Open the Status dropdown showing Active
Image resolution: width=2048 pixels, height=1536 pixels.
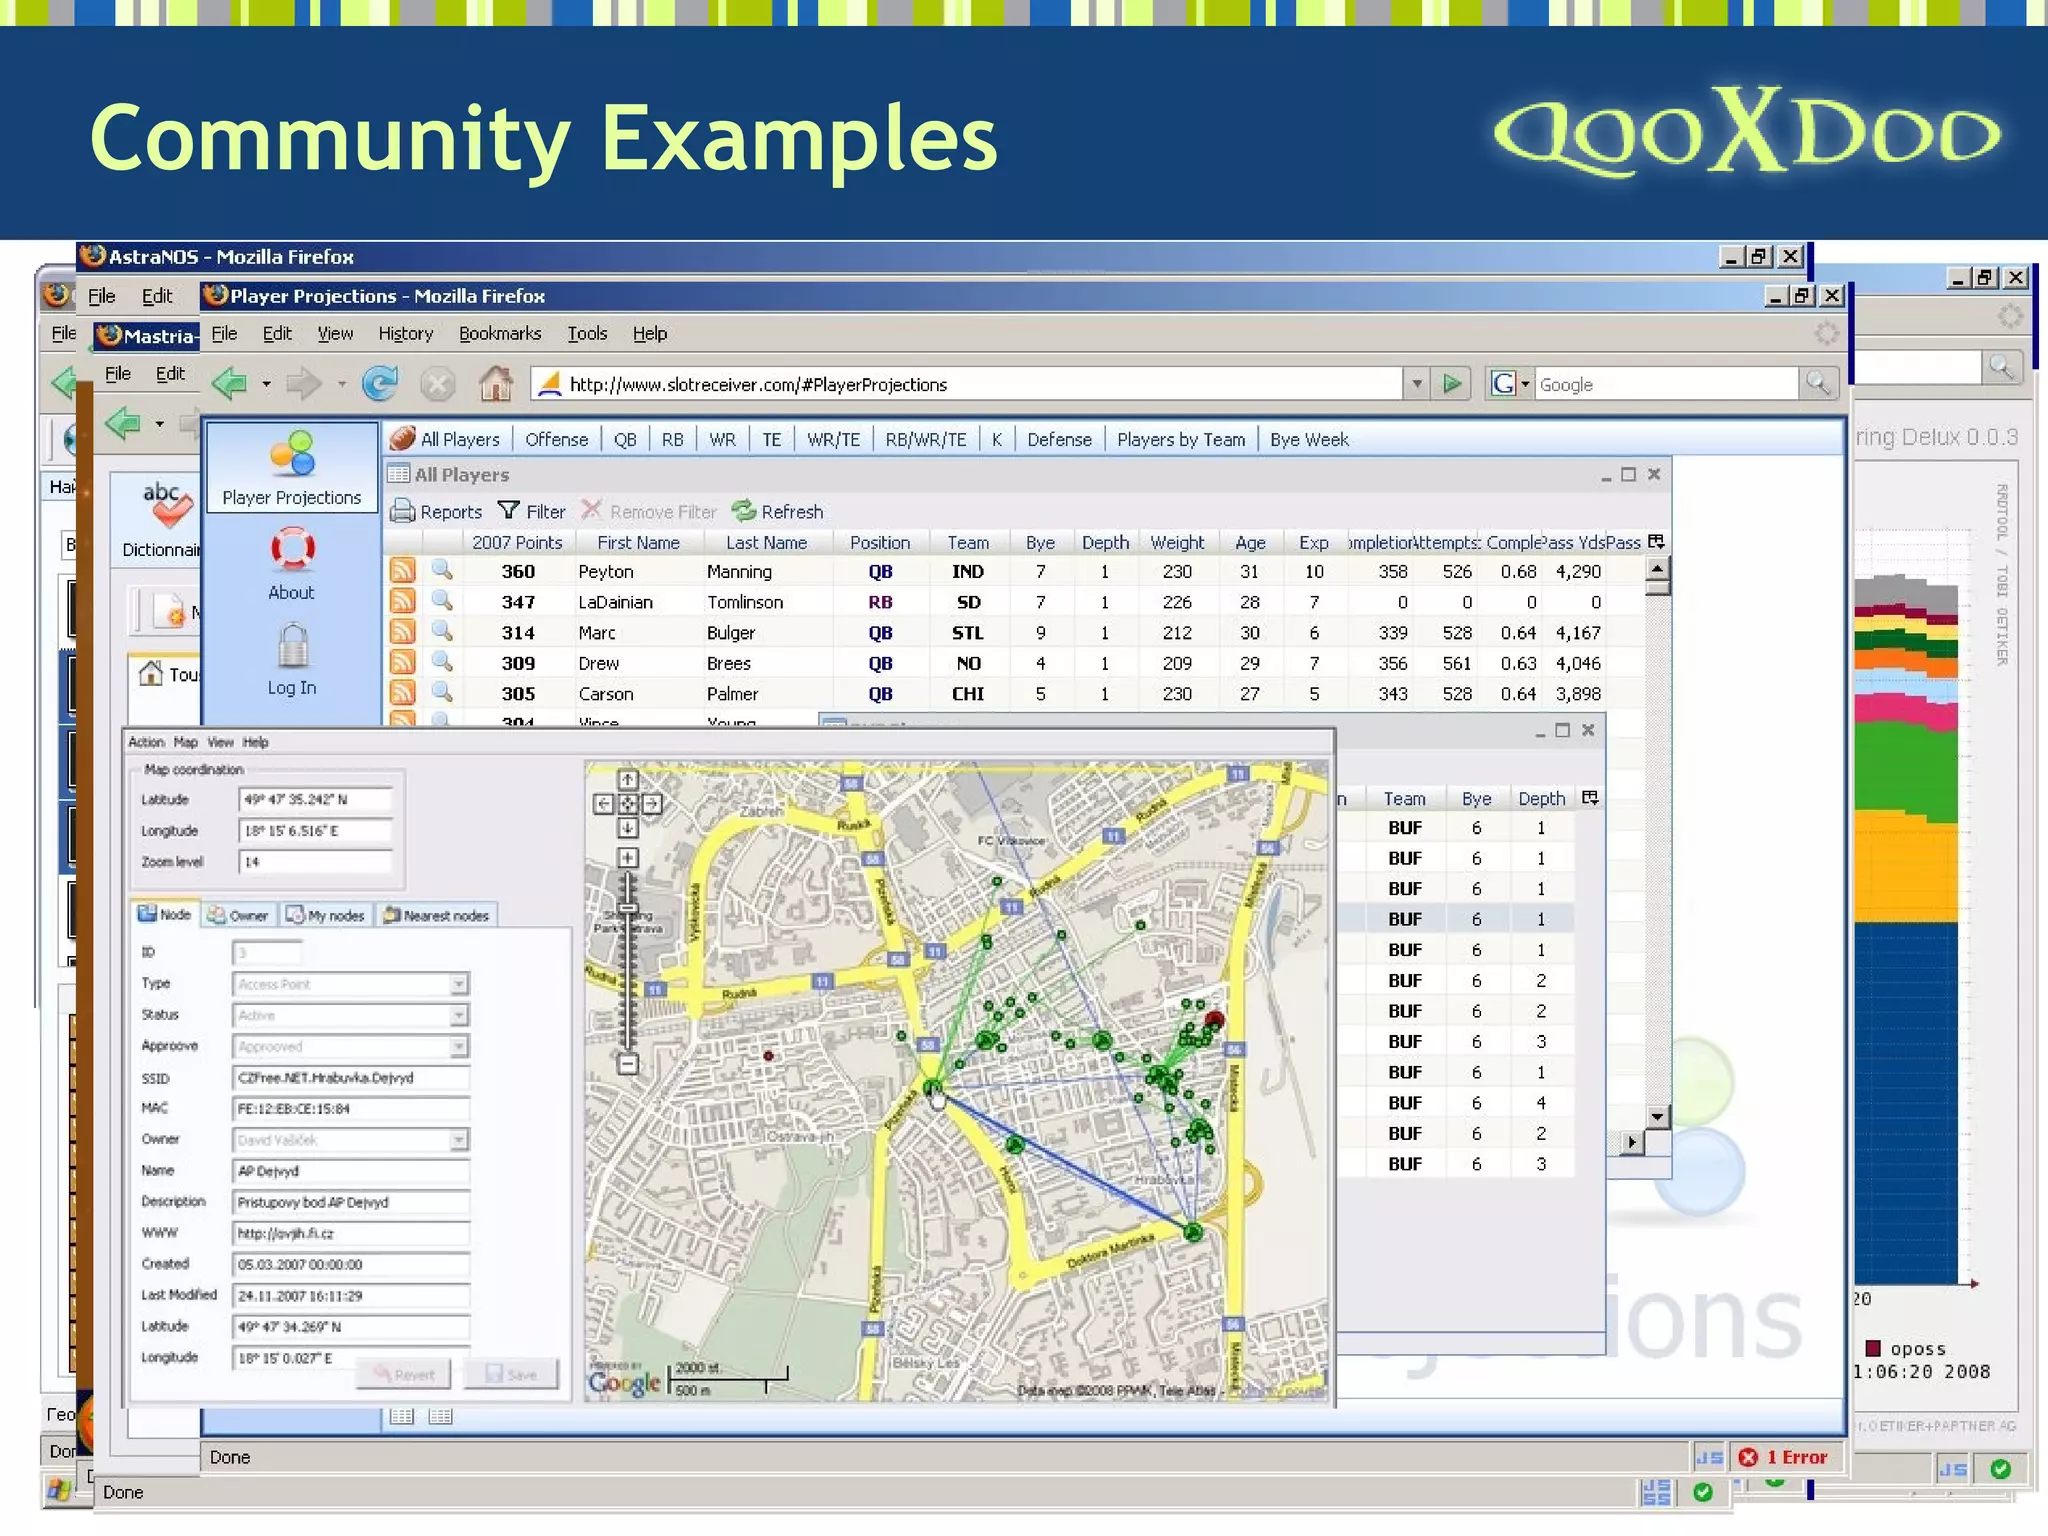[458, 1016]
